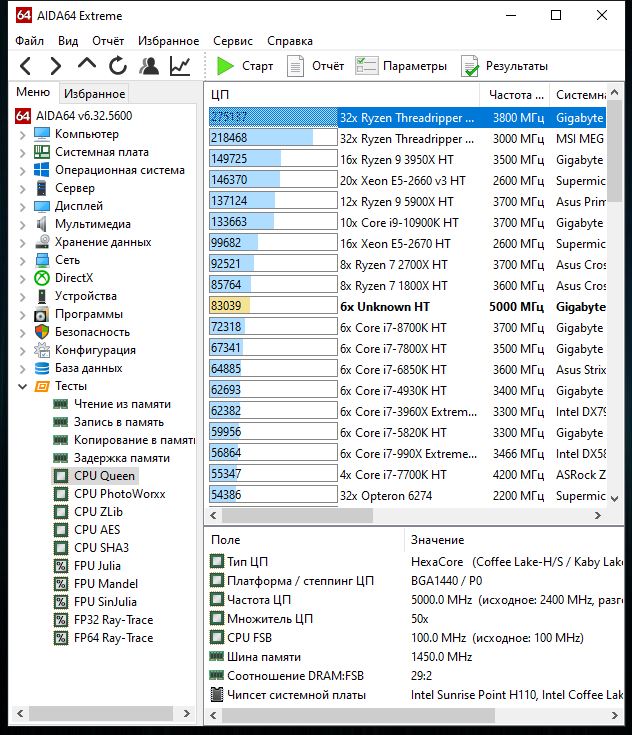Click the back navigation arrow
This screenshot has height=735, width=632.
(x=26, y=66)
